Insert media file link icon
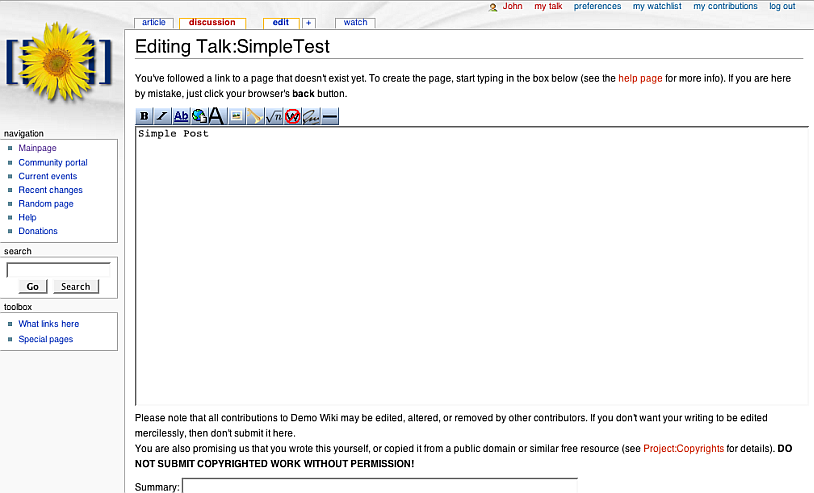Screen dimensions: 814x493 point(254,116)
